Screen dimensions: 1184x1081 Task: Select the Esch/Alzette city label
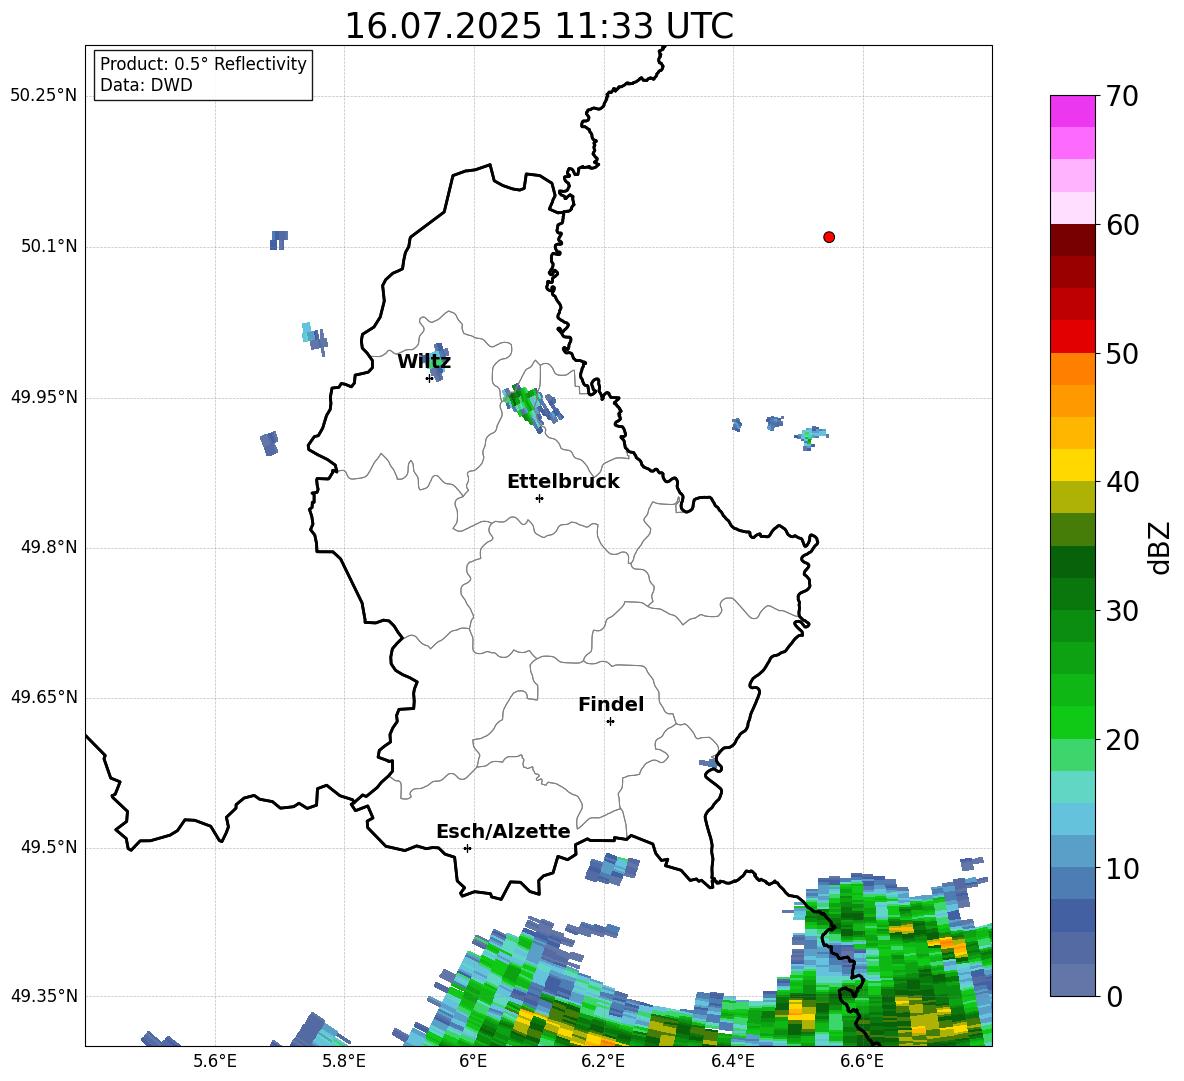coord(503,831)
